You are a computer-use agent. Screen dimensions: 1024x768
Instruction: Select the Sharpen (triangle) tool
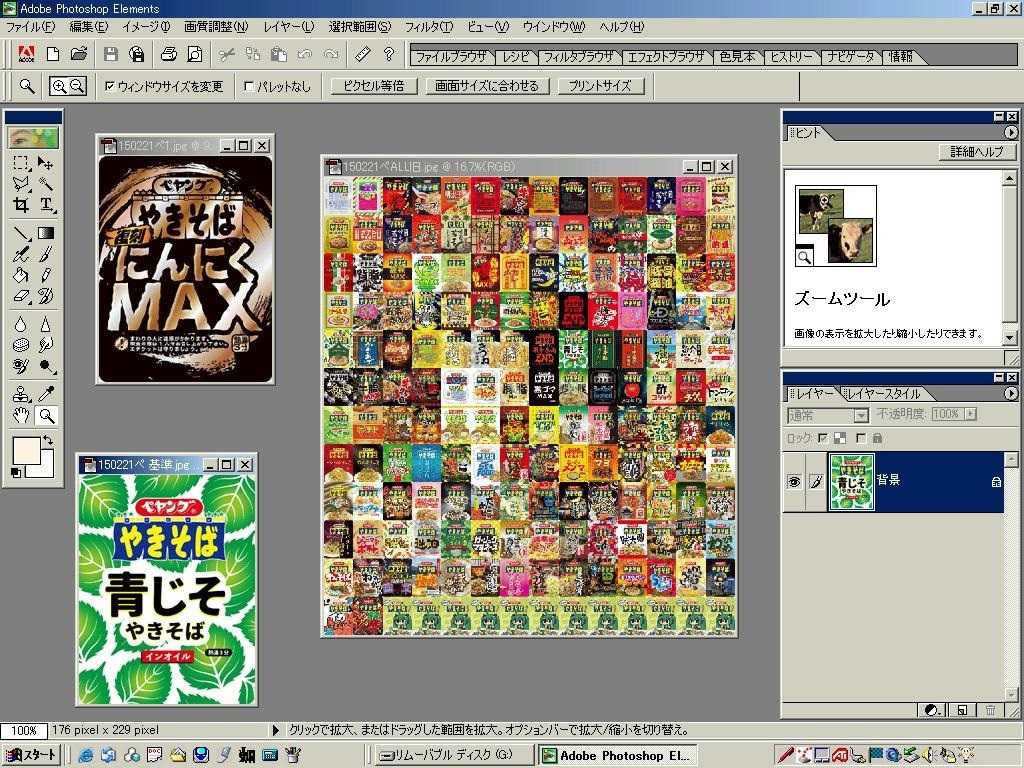point(45,324)
